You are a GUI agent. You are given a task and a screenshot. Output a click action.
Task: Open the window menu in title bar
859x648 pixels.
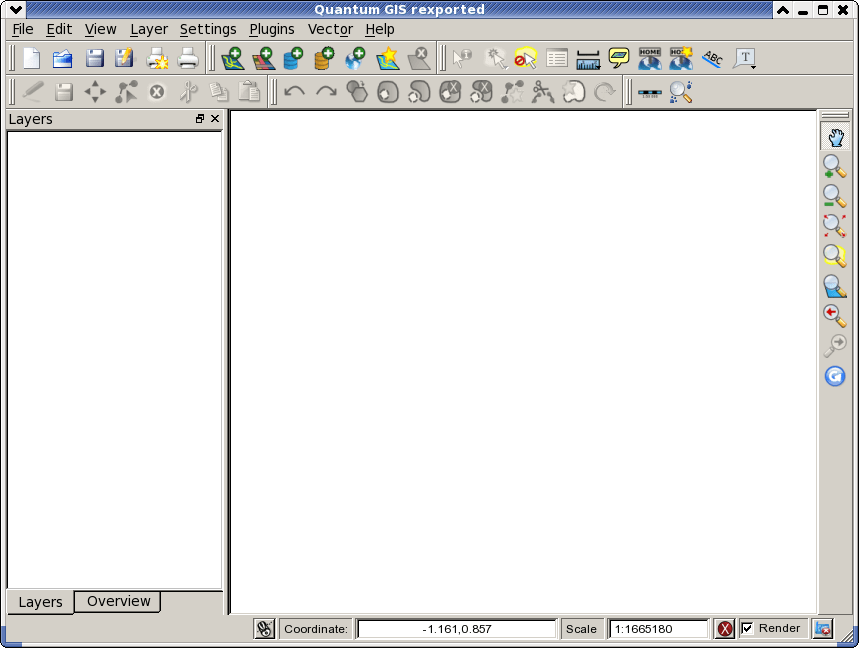click(x=16, y=9)
